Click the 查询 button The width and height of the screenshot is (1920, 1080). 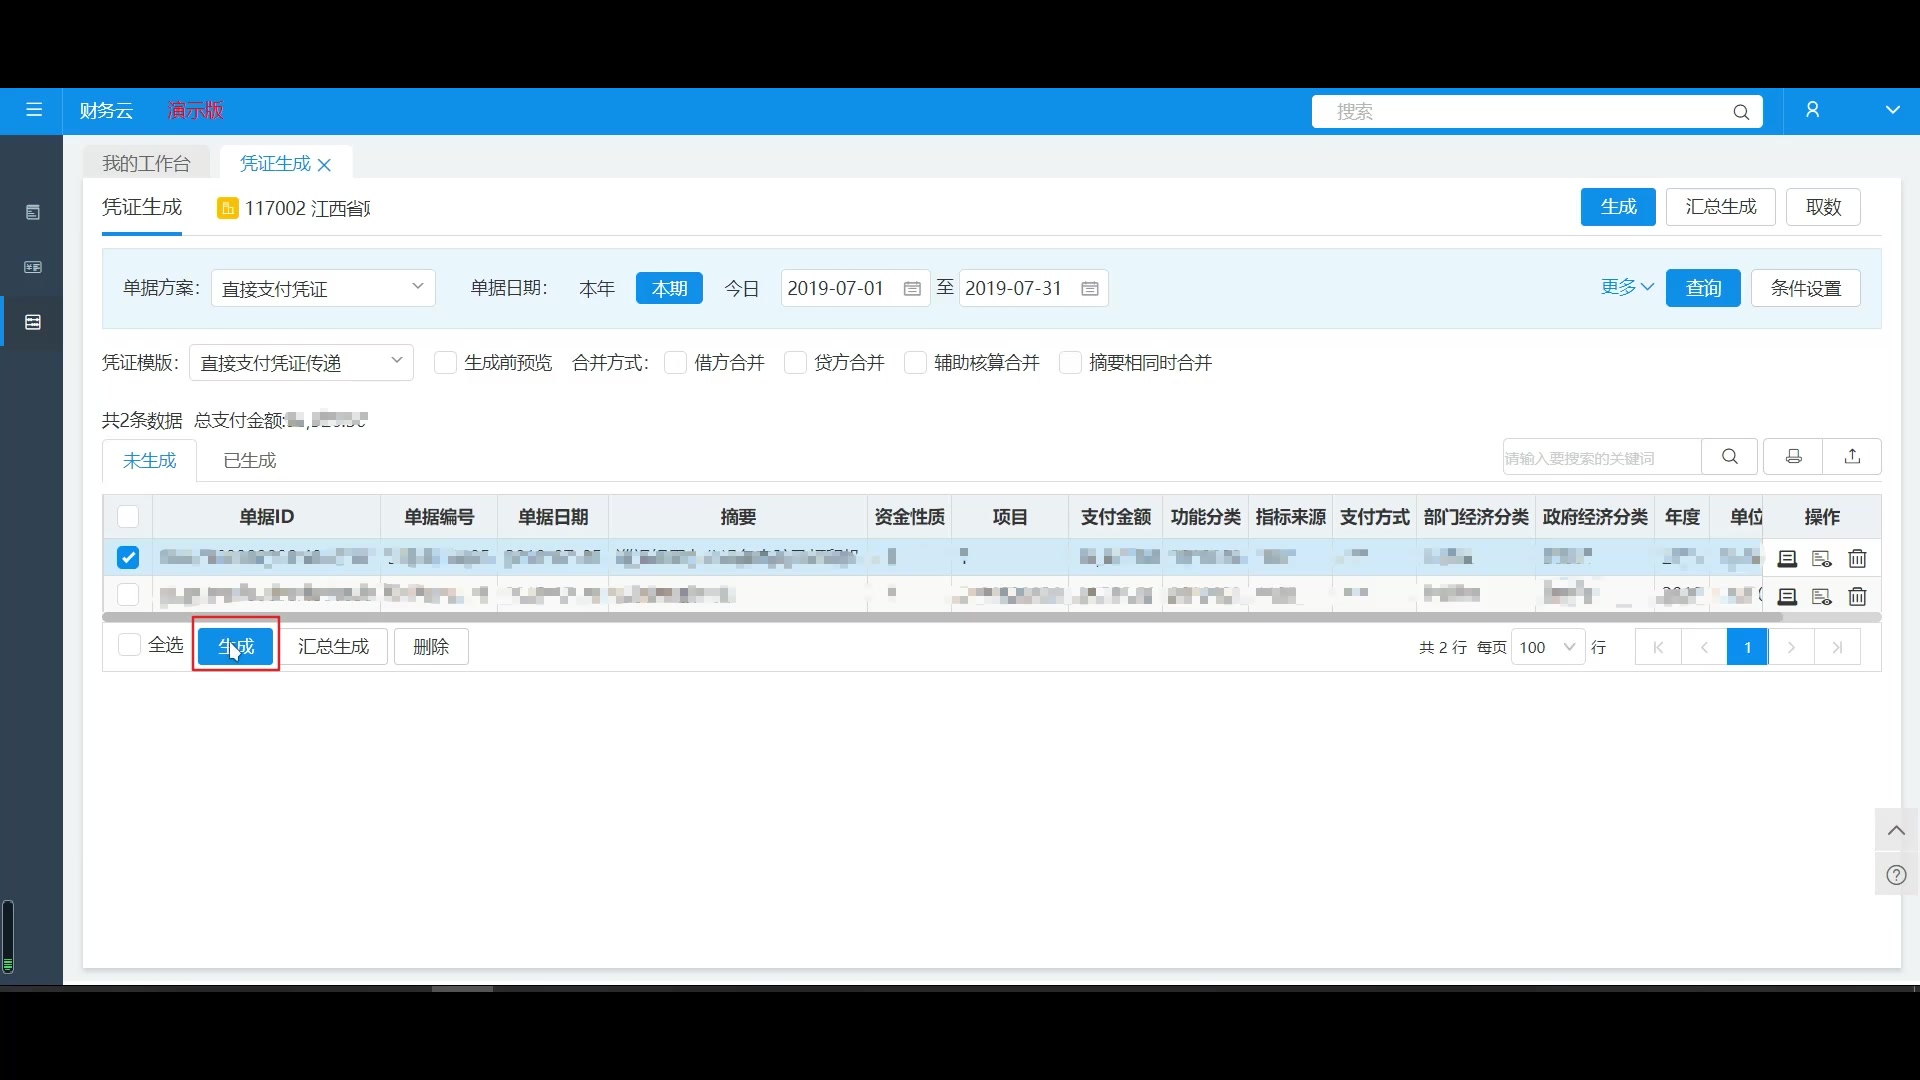tap(1703, 288)
